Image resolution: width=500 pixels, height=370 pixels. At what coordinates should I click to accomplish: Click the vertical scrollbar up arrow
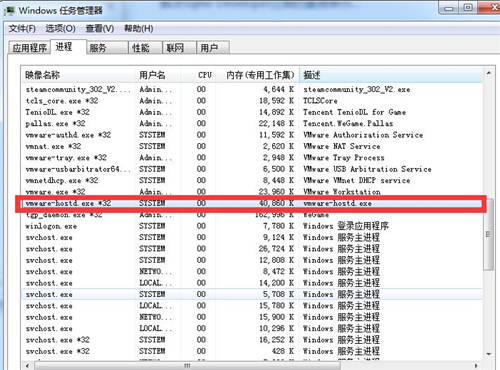pyautogui.click(x=488, y=73)
